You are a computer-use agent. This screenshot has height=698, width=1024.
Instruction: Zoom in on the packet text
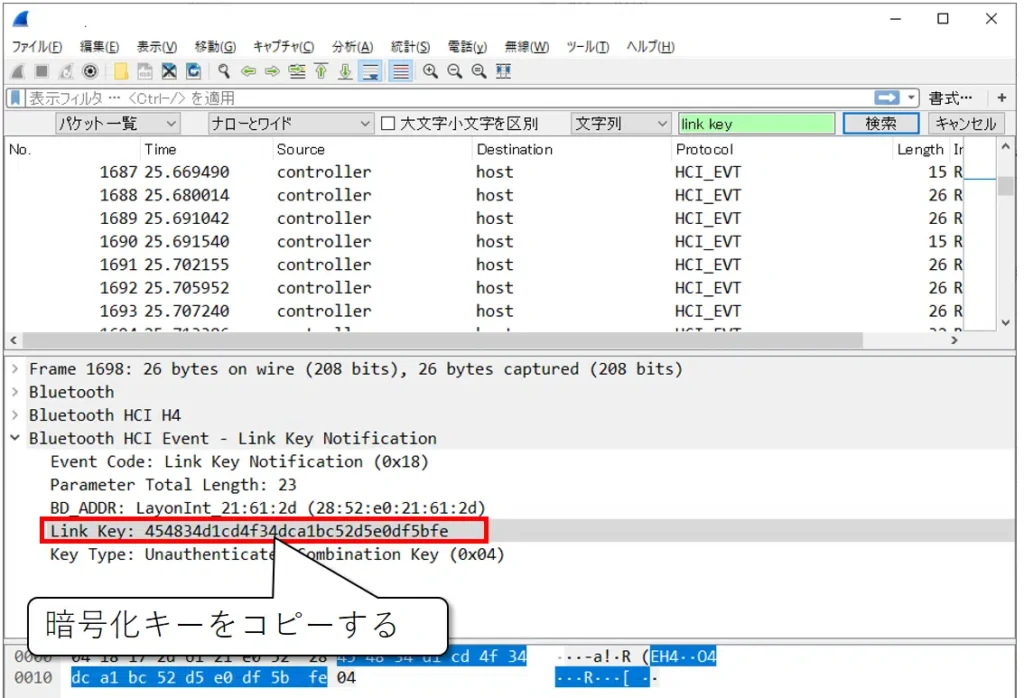pyautogui.click(x=430, y=71)
